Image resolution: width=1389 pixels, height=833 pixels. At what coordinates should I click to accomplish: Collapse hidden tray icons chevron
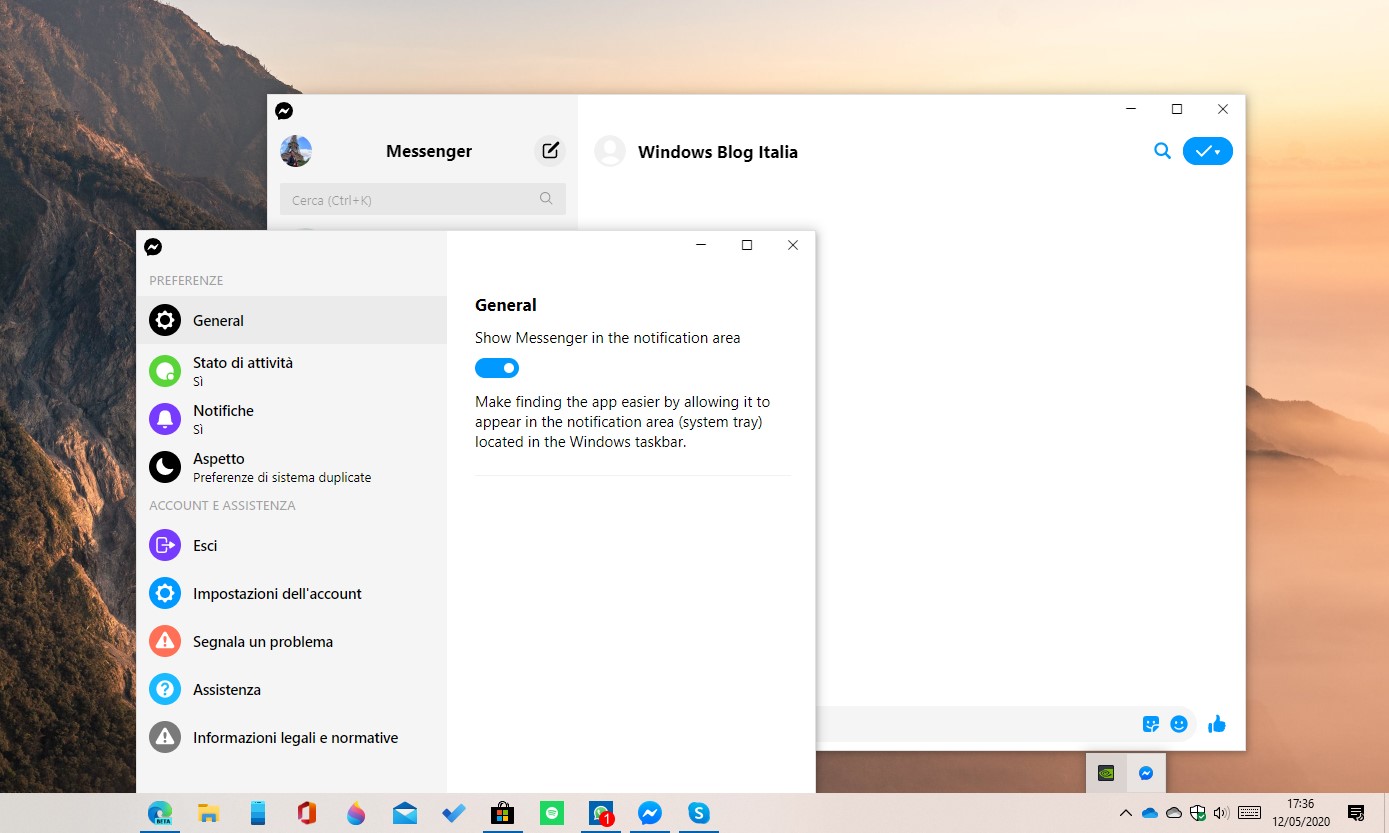pyautogui.click(x=1125, y=813)
